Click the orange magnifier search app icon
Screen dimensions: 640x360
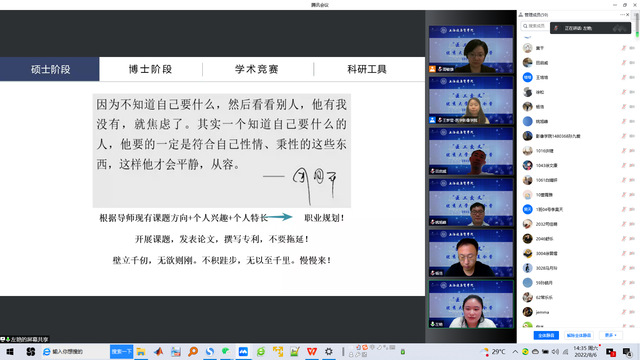(x=193, y=351)
